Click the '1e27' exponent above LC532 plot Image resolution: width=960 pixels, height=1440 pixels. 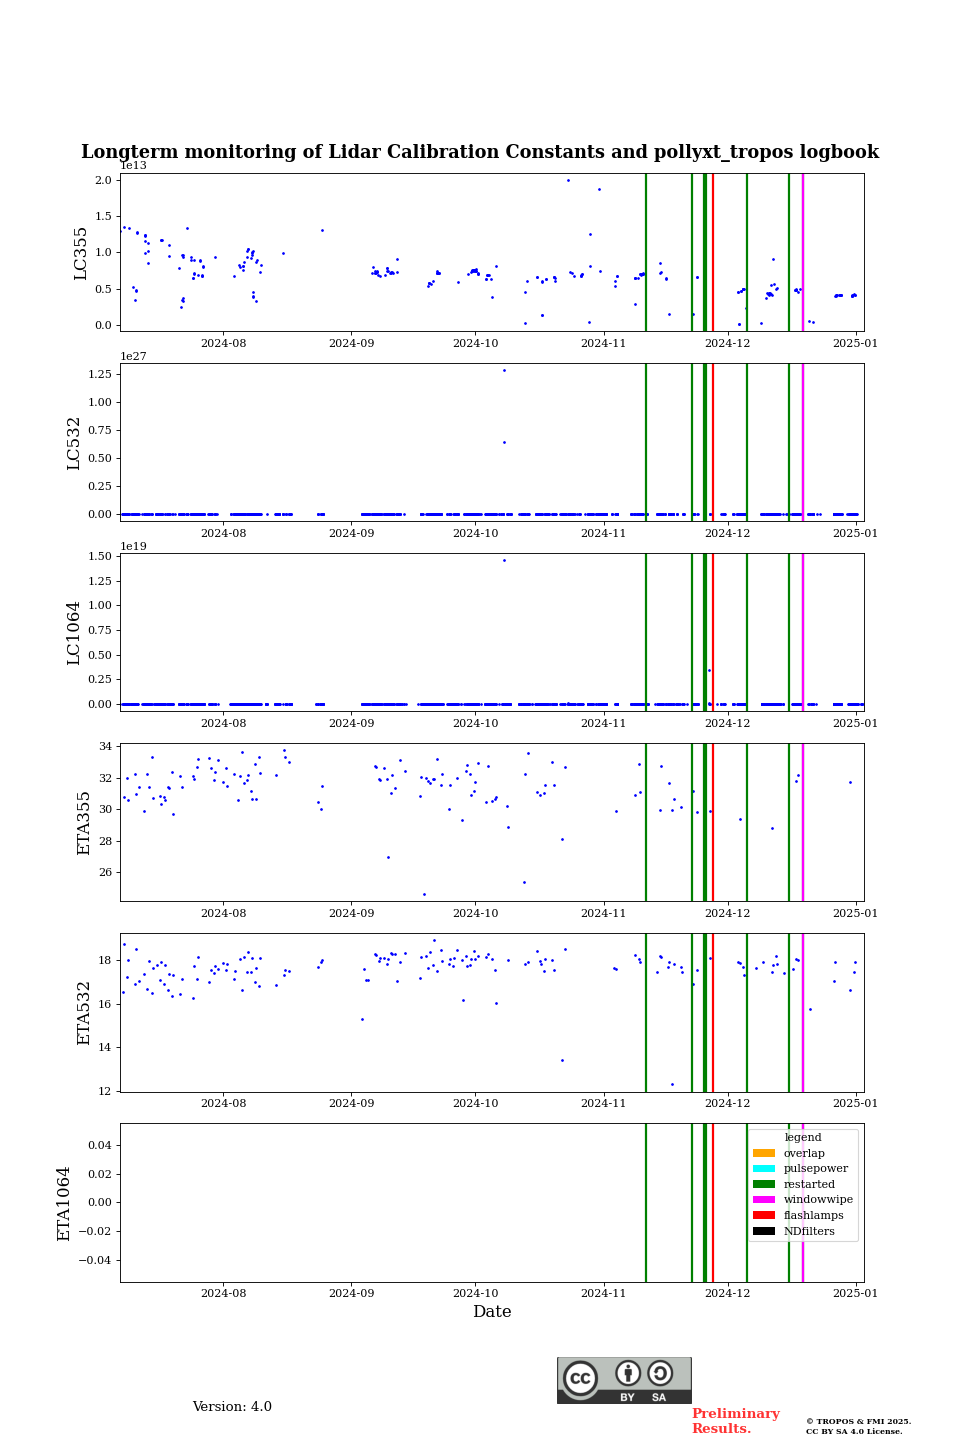[x=134, y=356]
